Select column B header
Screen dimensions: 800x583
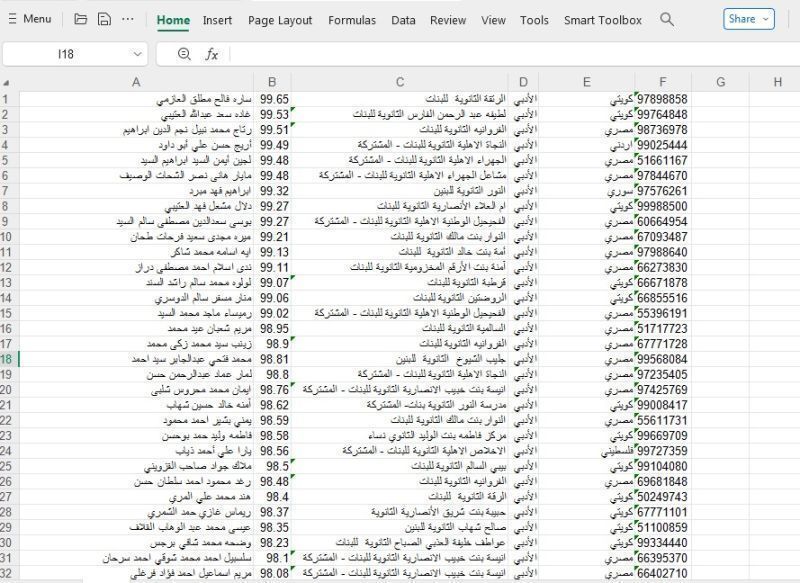click(x=272, y=82)
